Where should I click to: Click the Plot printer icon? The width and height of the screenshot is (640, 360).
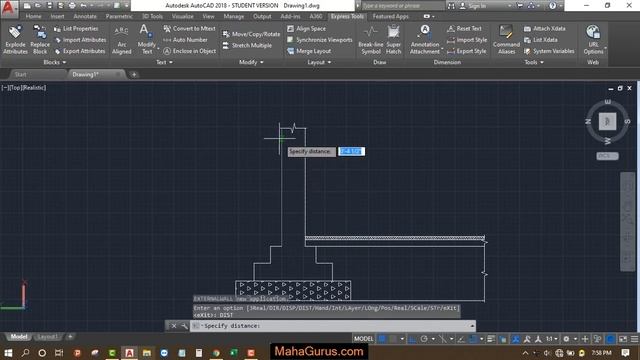(x=72, y=6)
